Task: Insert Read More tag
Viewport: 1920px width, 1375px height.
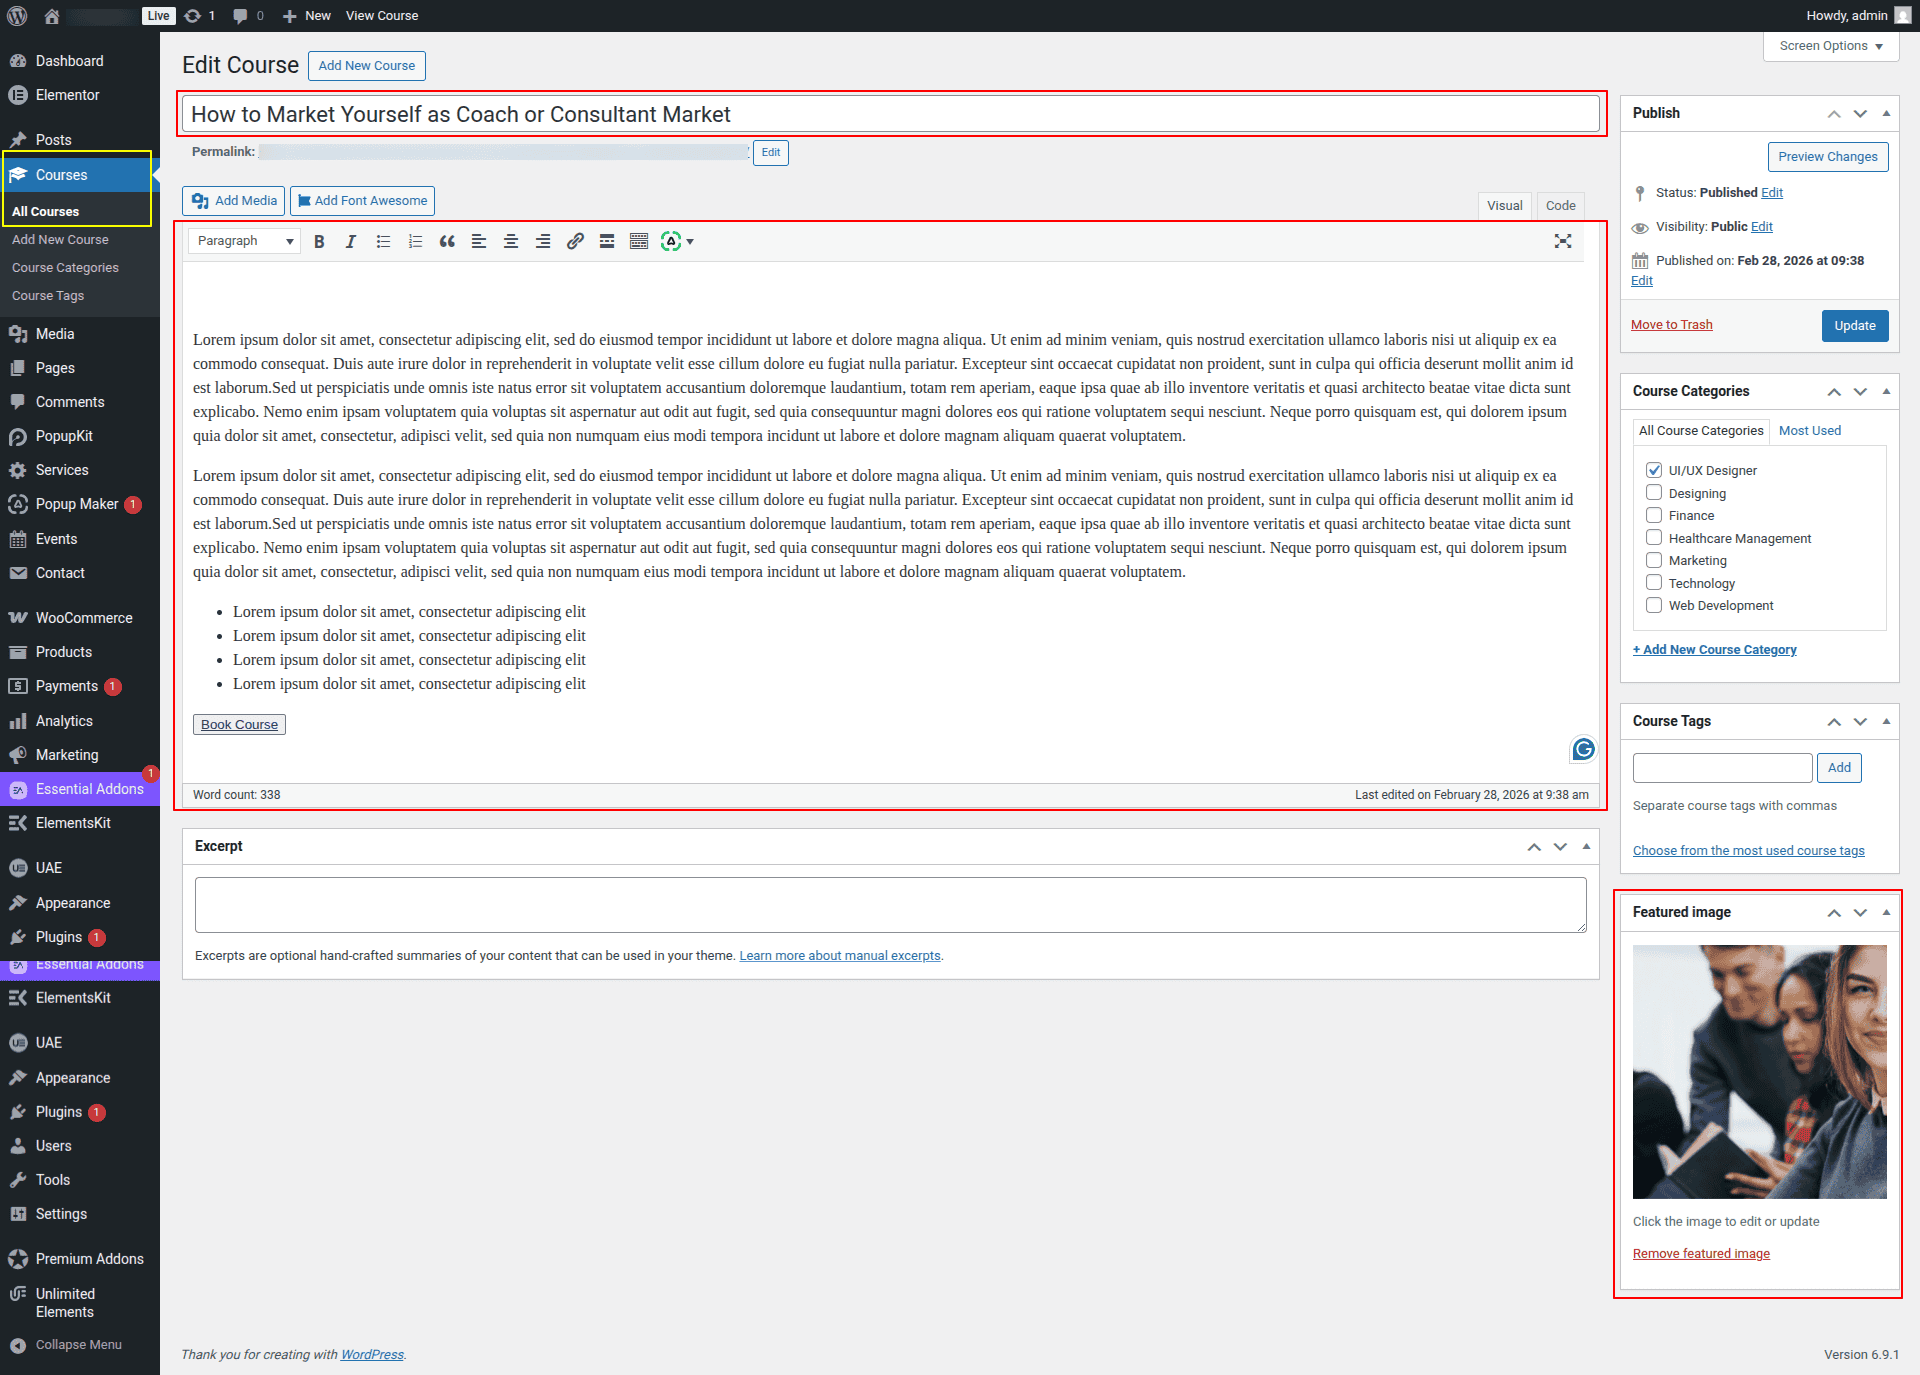Action: coord(607,241)
